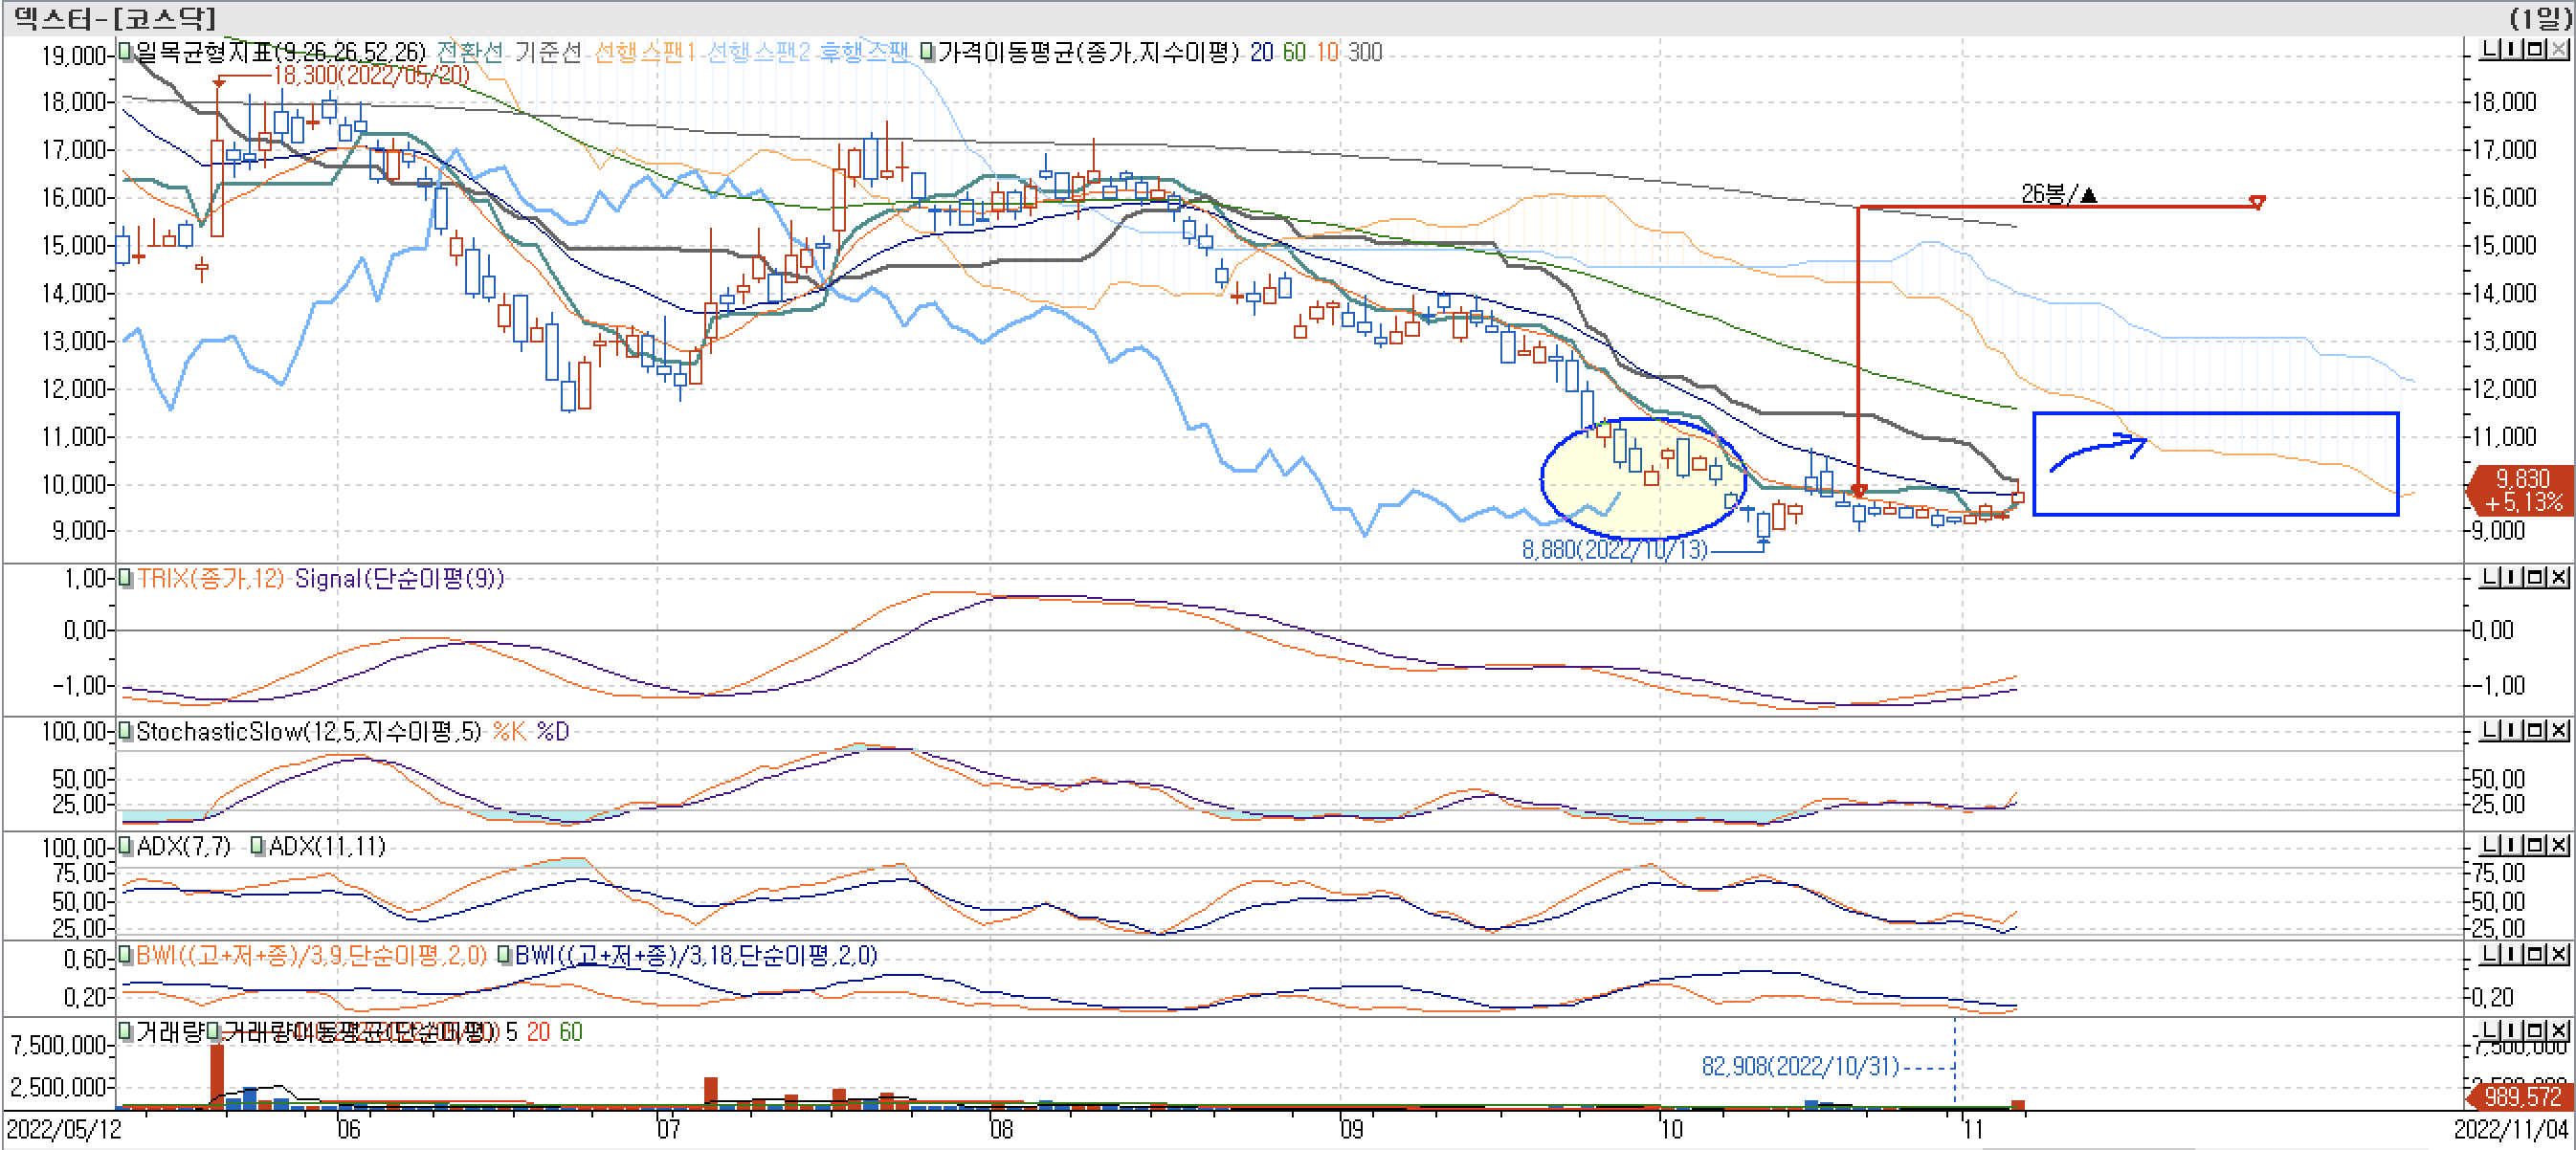The width and height of the screenshot is (2576, 1150).
Task: Maximize the StochasticSlow indicator panel
Action: click(2535, 731)
